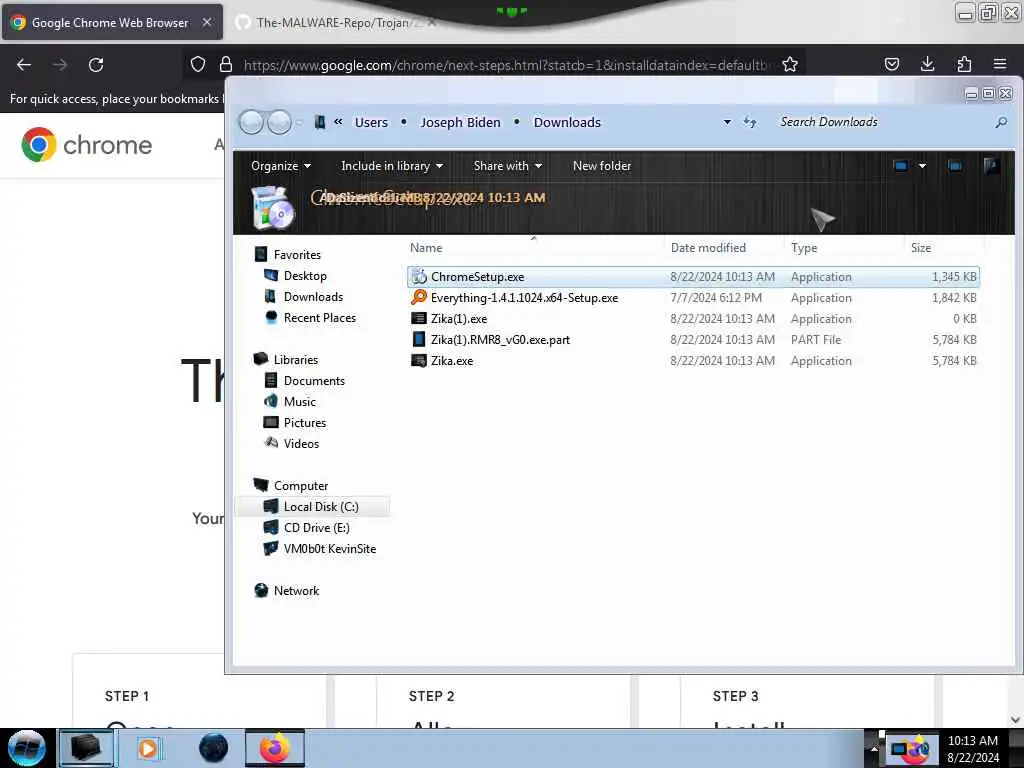Click the Search Downloads field

[883, 122]
